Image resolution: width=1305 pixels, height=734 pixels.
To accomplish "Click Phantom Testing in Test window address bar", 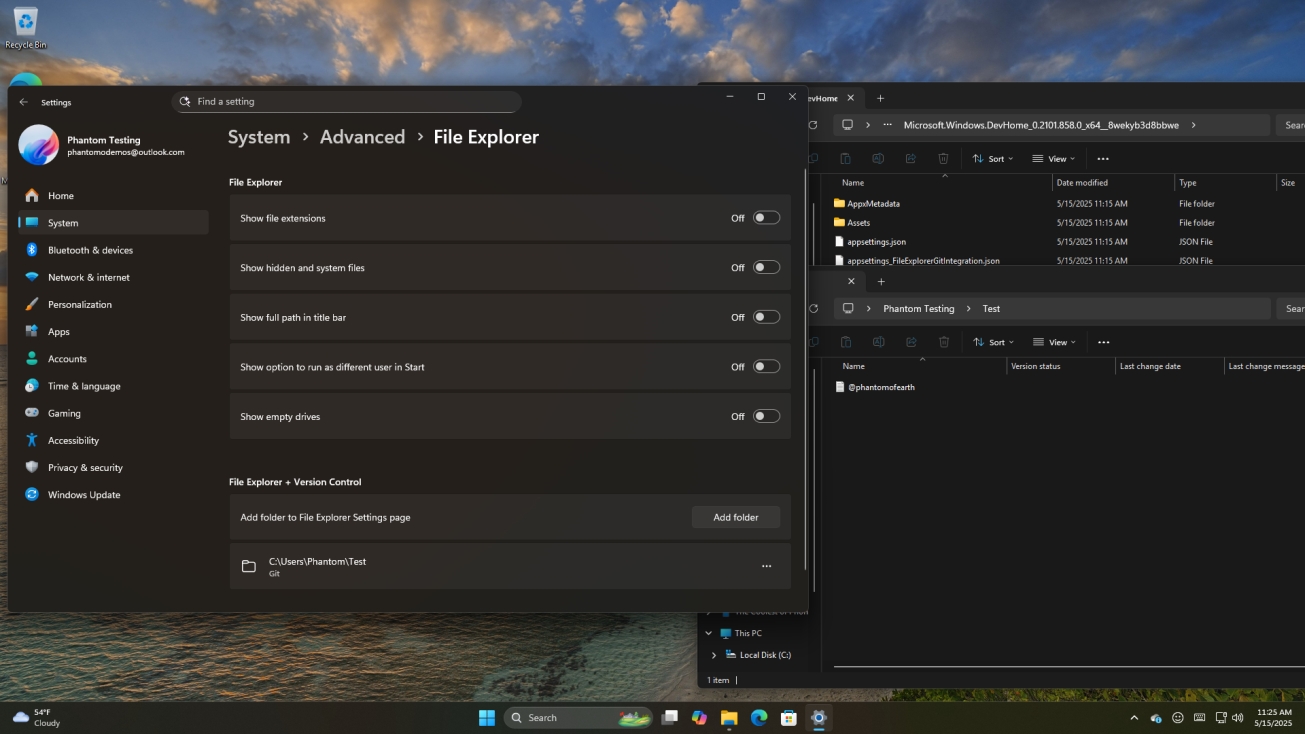I will pos(918,309).
